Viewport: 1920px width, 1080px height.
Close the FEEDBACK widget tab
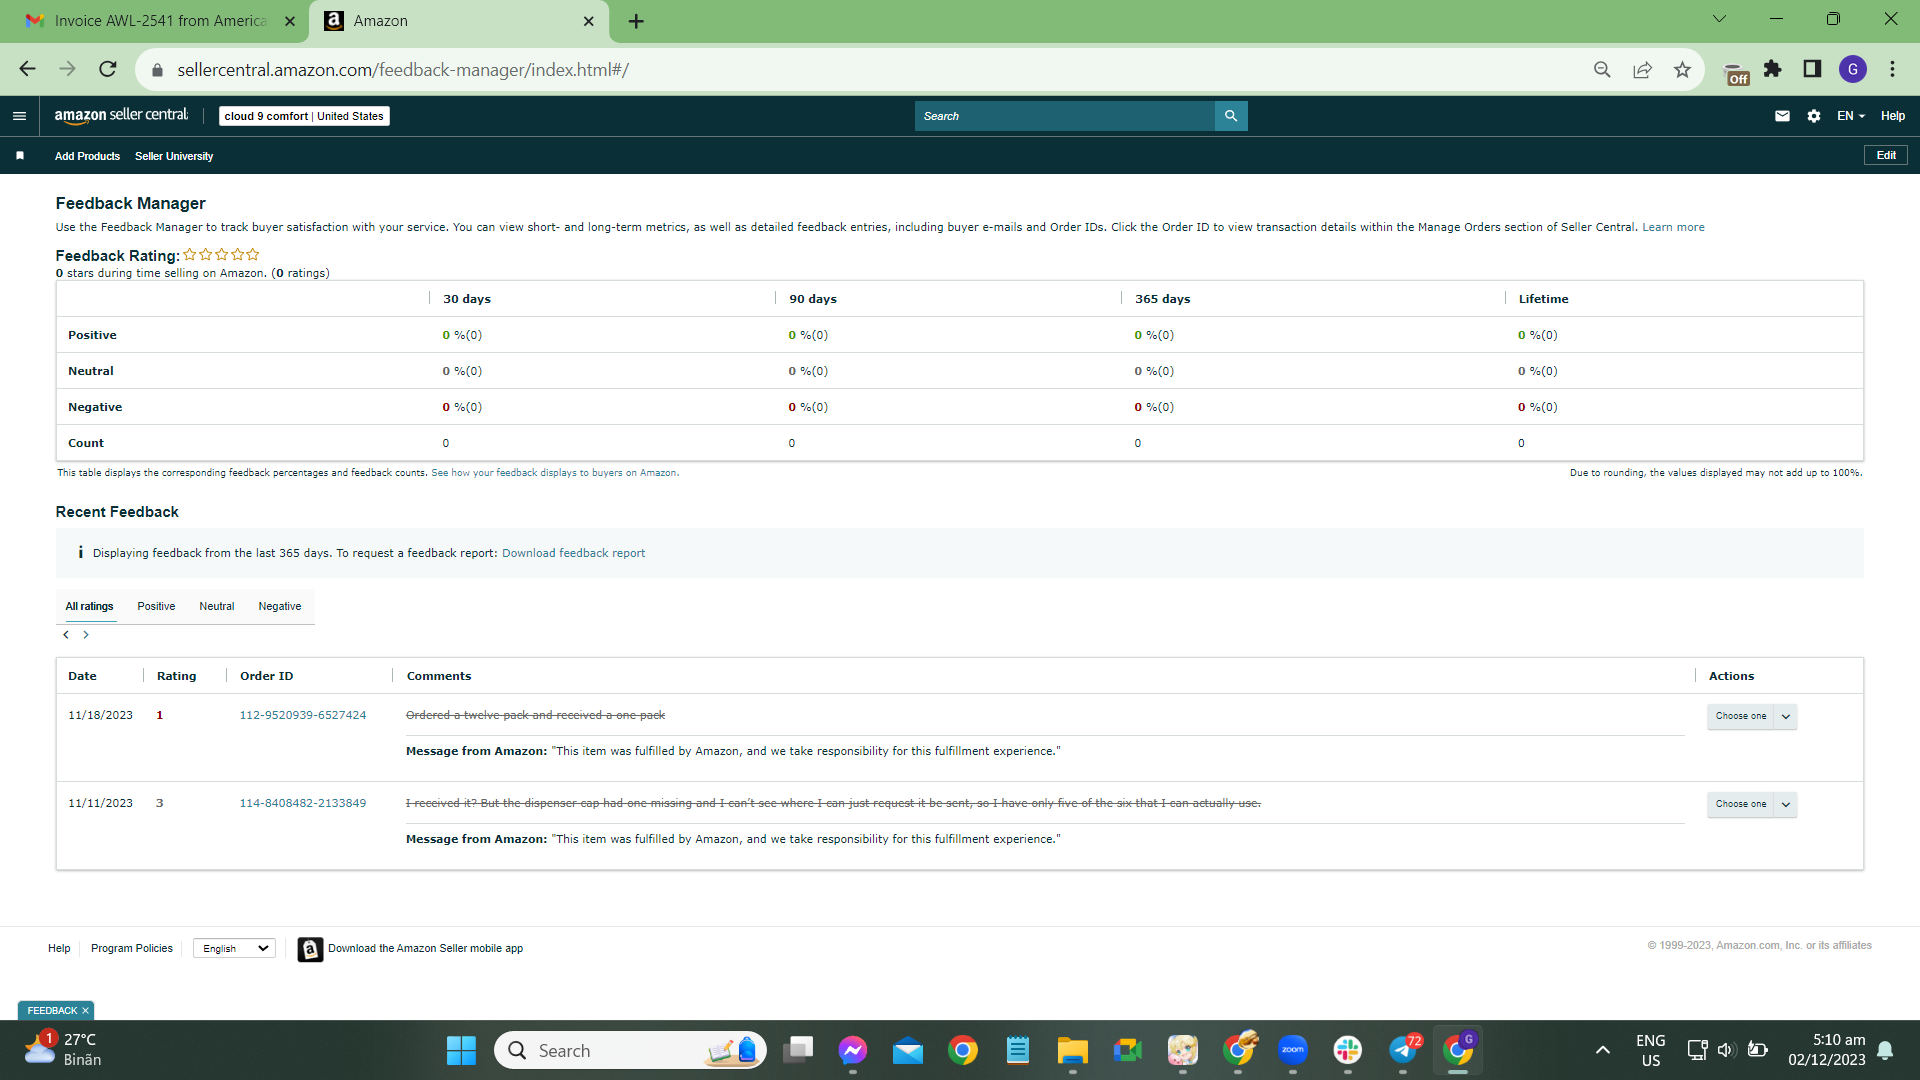[x=85, y=1011]
